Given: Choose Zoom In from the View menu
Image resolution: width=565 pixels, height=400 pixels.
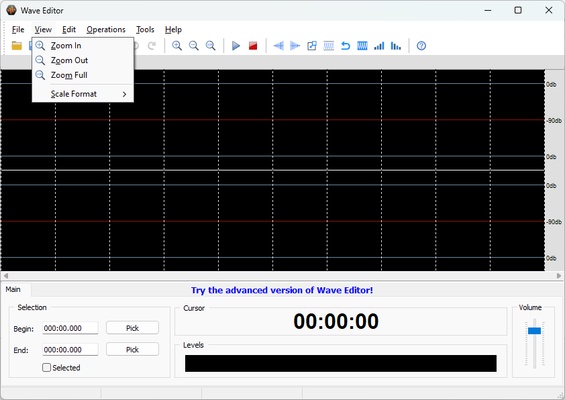Looking at the screenshot, I should point(83,46).
